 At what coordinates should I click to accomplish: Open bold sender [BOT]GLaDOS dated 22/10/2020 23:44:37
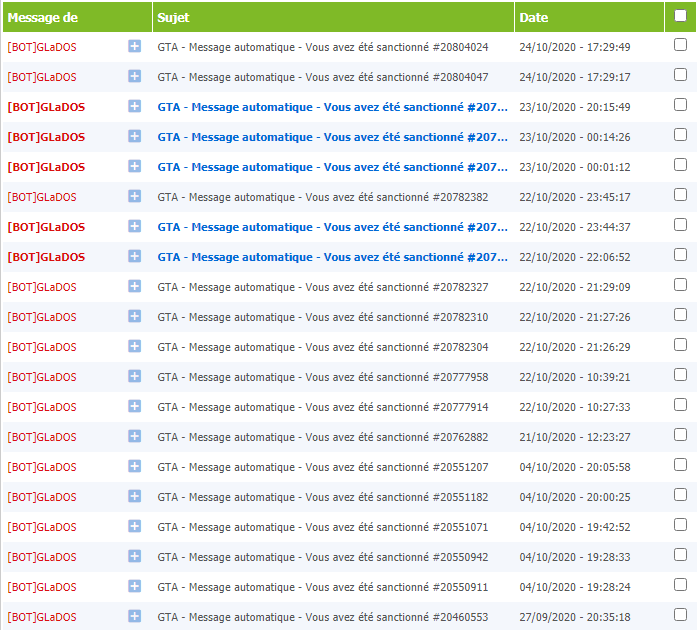click(x=46, y=227)
